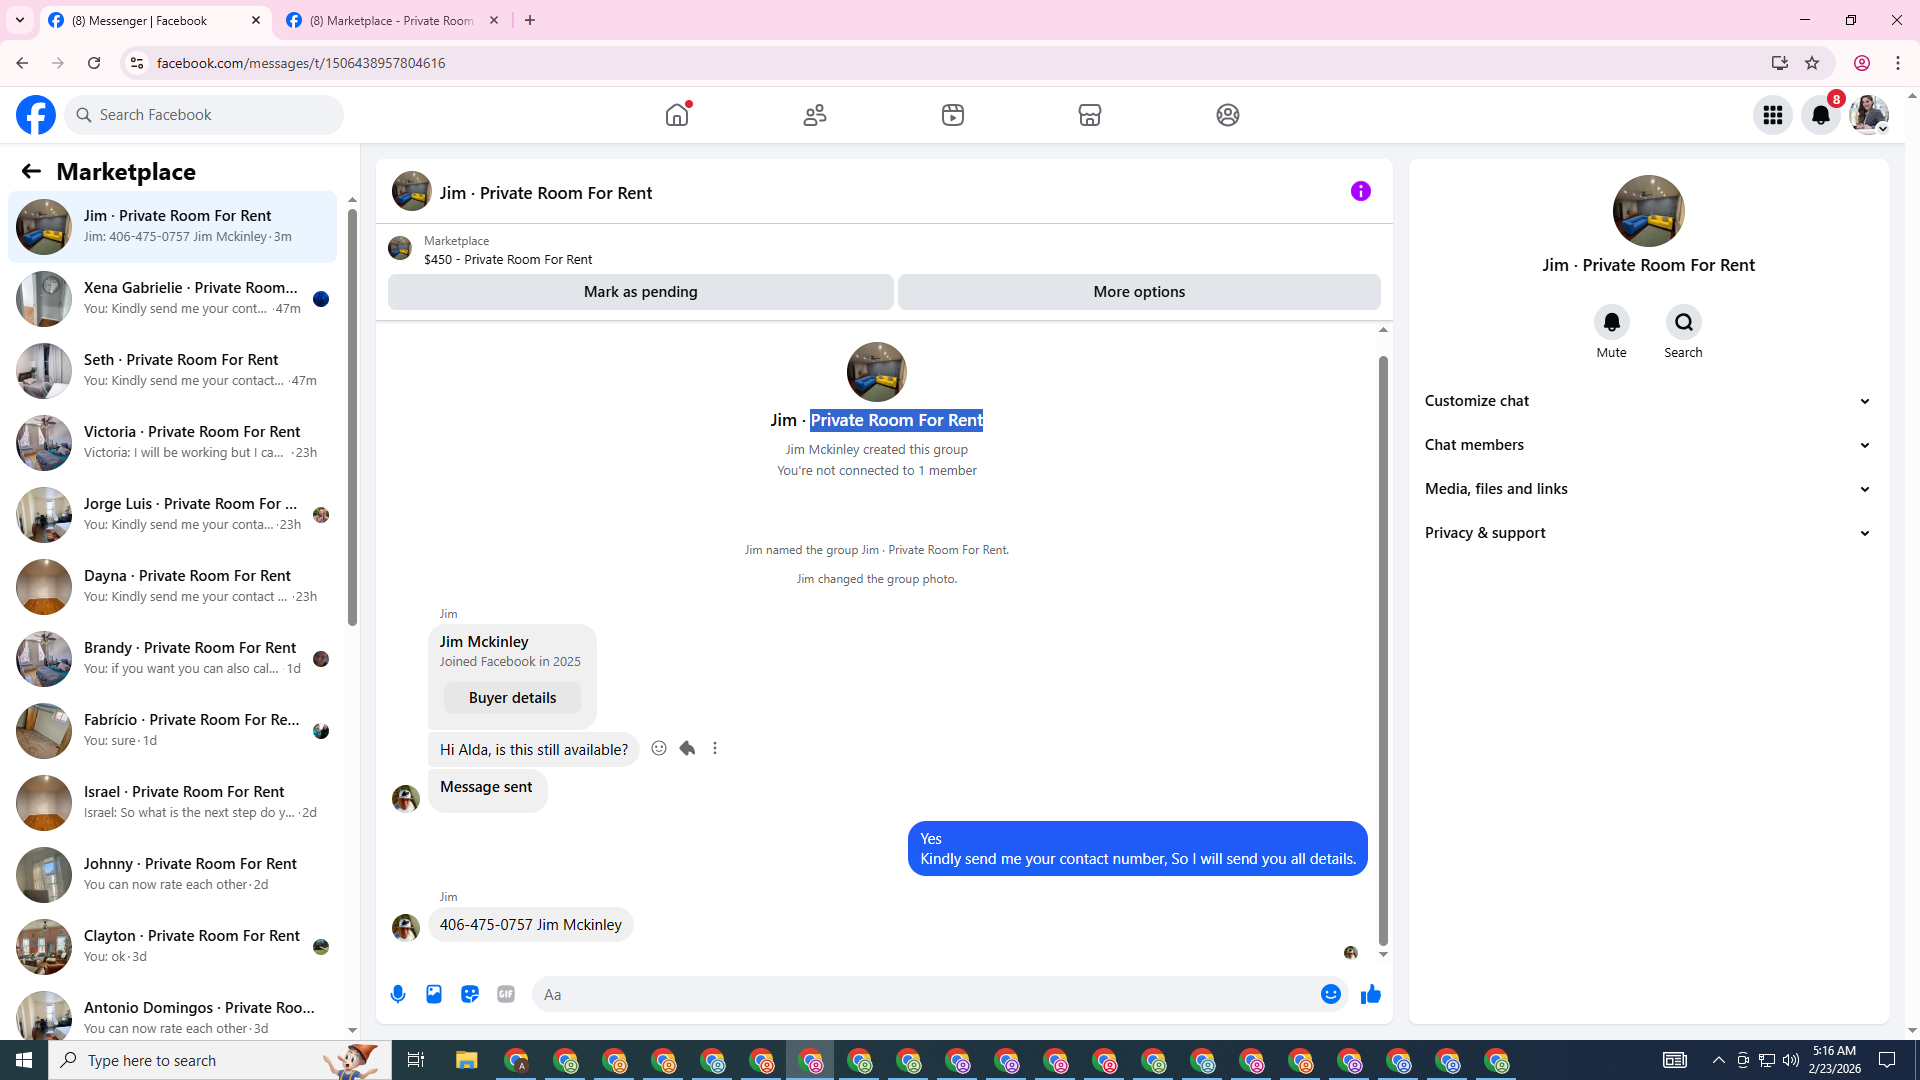Viewport: 1920px width, 1080px height.
Task: Open more options for 'still available' message
Action: pos(715,748)
